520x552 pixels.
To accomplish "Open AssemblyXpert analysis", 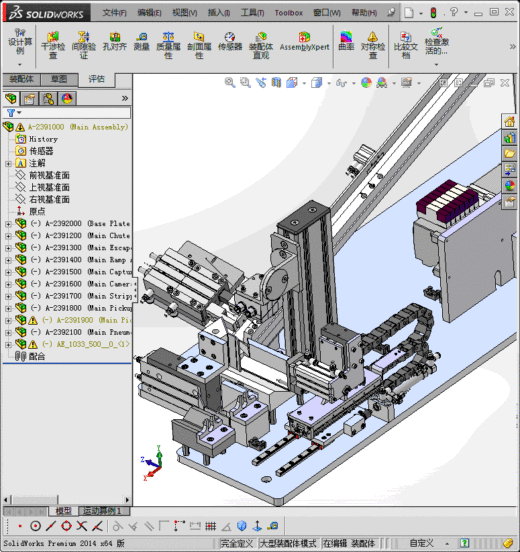I will point(305,42).
